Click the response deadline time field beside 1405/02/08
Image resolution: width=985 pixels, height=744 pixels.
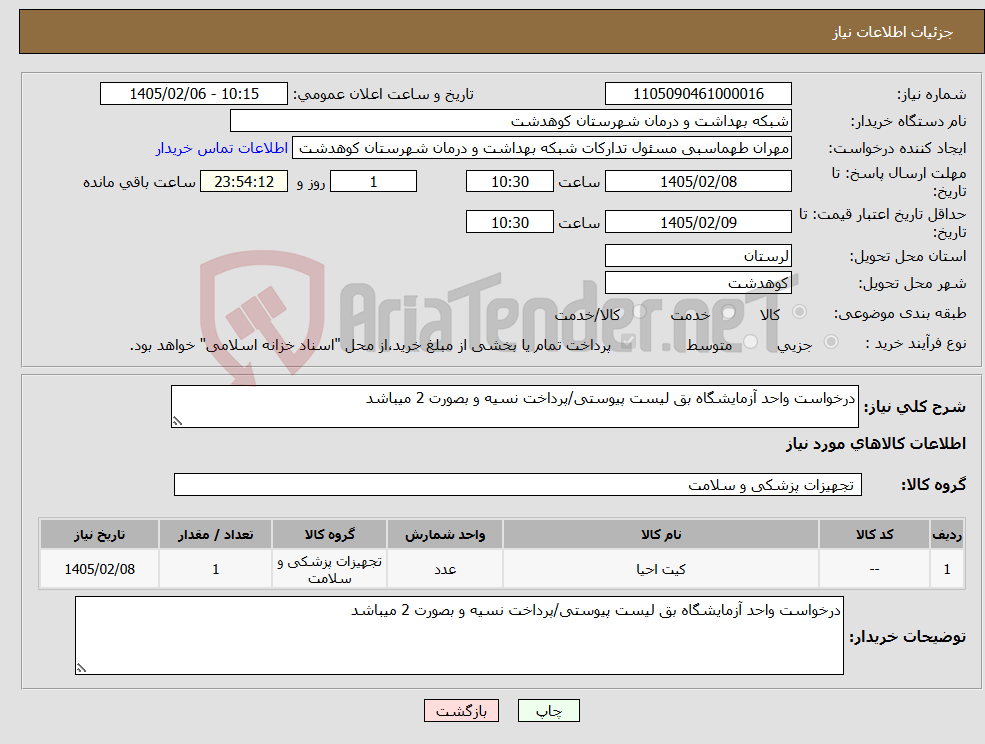click(x=509, y=182)
